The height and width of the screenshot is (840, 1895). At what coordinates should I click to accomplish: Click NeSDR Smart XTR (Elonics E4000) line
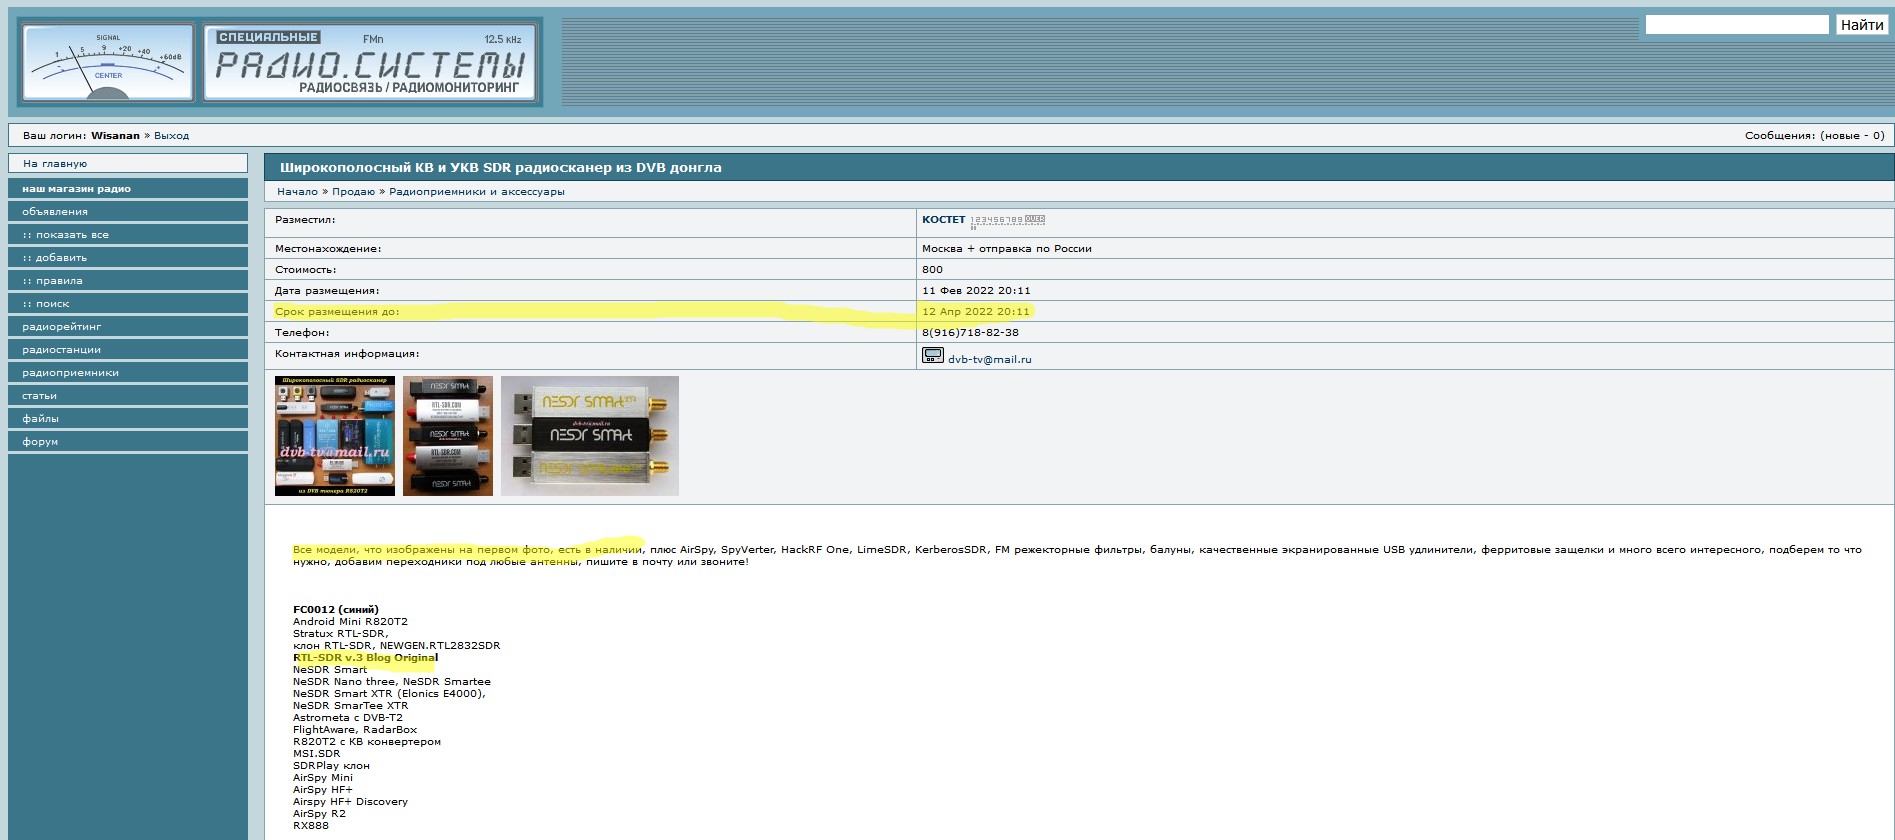point(389,694)
